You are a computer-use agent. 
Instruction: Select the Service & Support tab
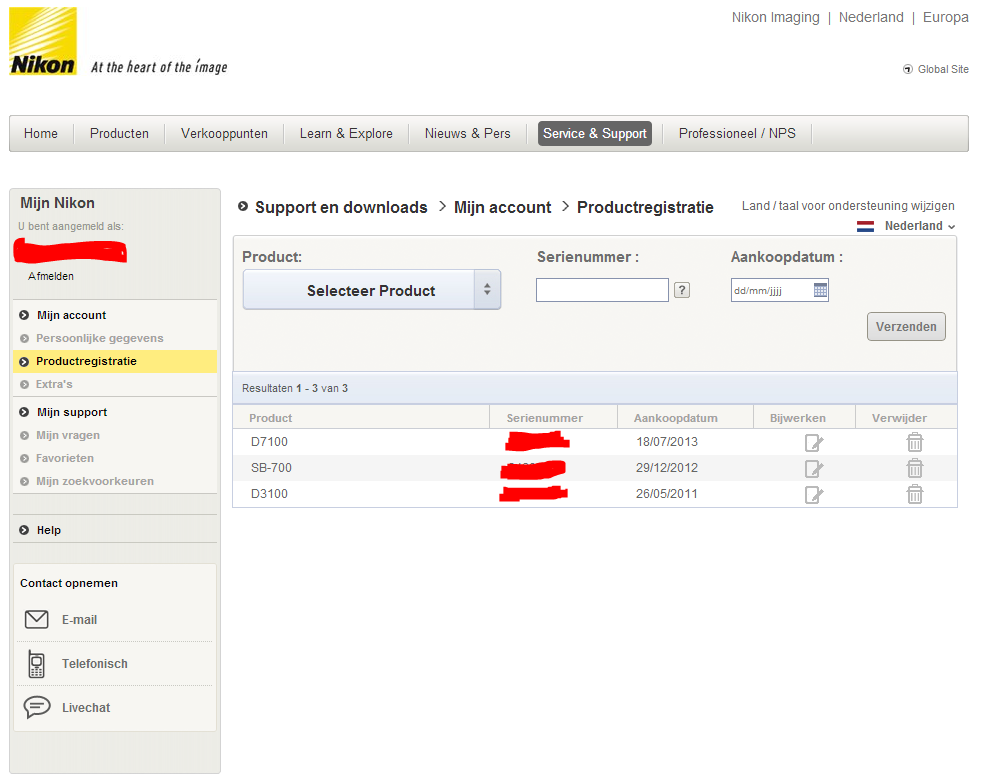click(x=595, y=133)
